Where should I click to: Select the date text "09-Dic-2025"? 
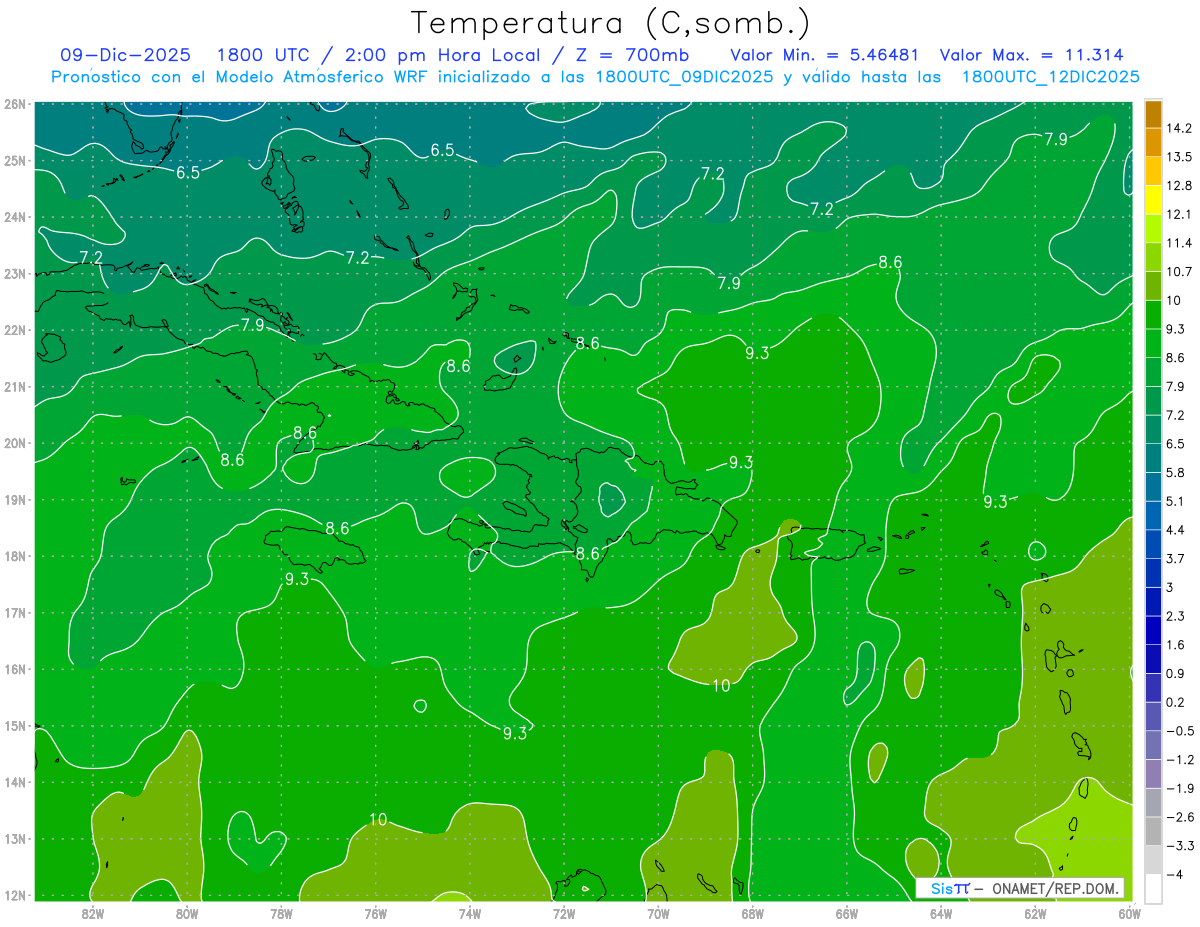[x=127, y=55]
